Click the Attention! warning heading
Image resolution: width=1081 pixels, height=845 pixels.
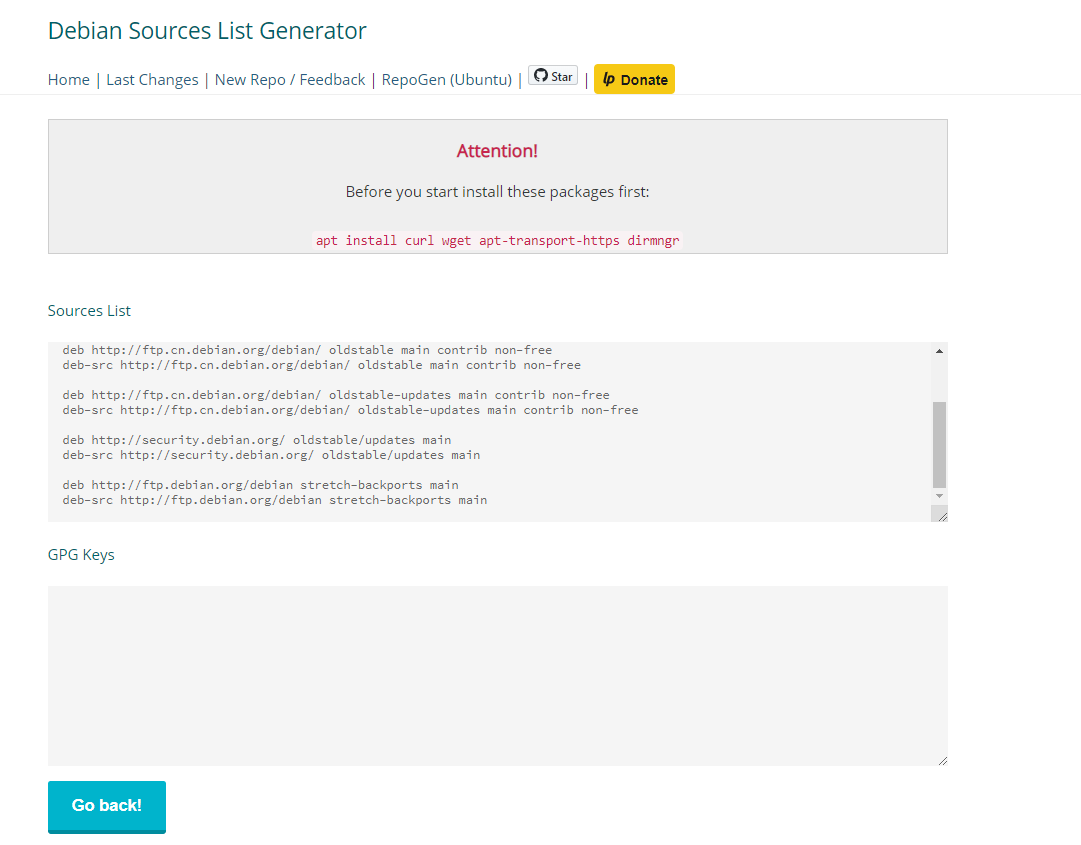[497, 151]
